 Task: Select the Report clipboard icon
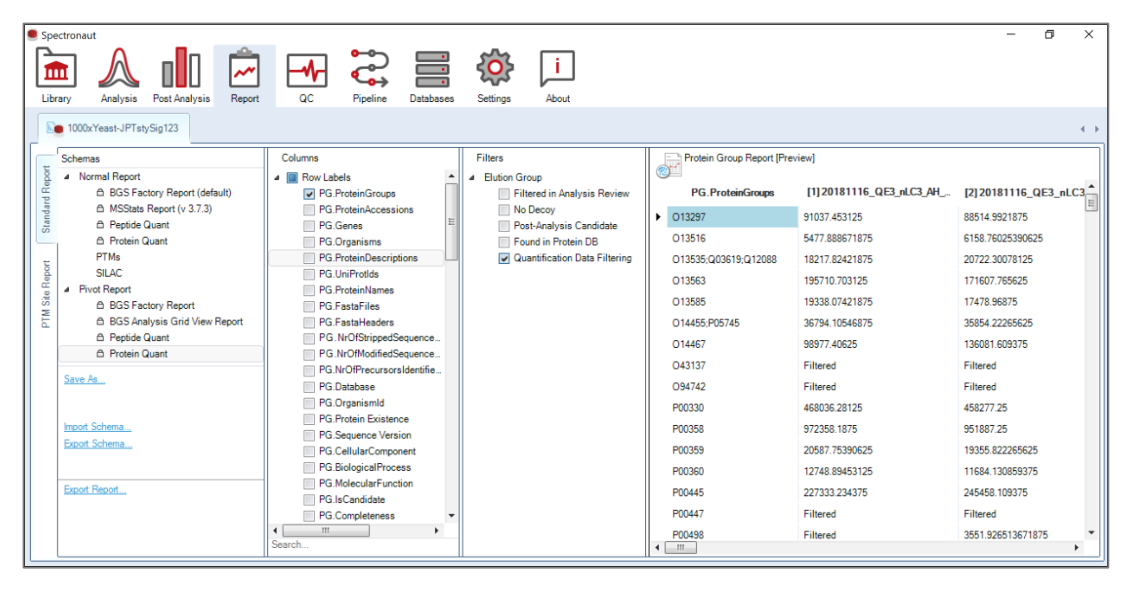point(244,69)
